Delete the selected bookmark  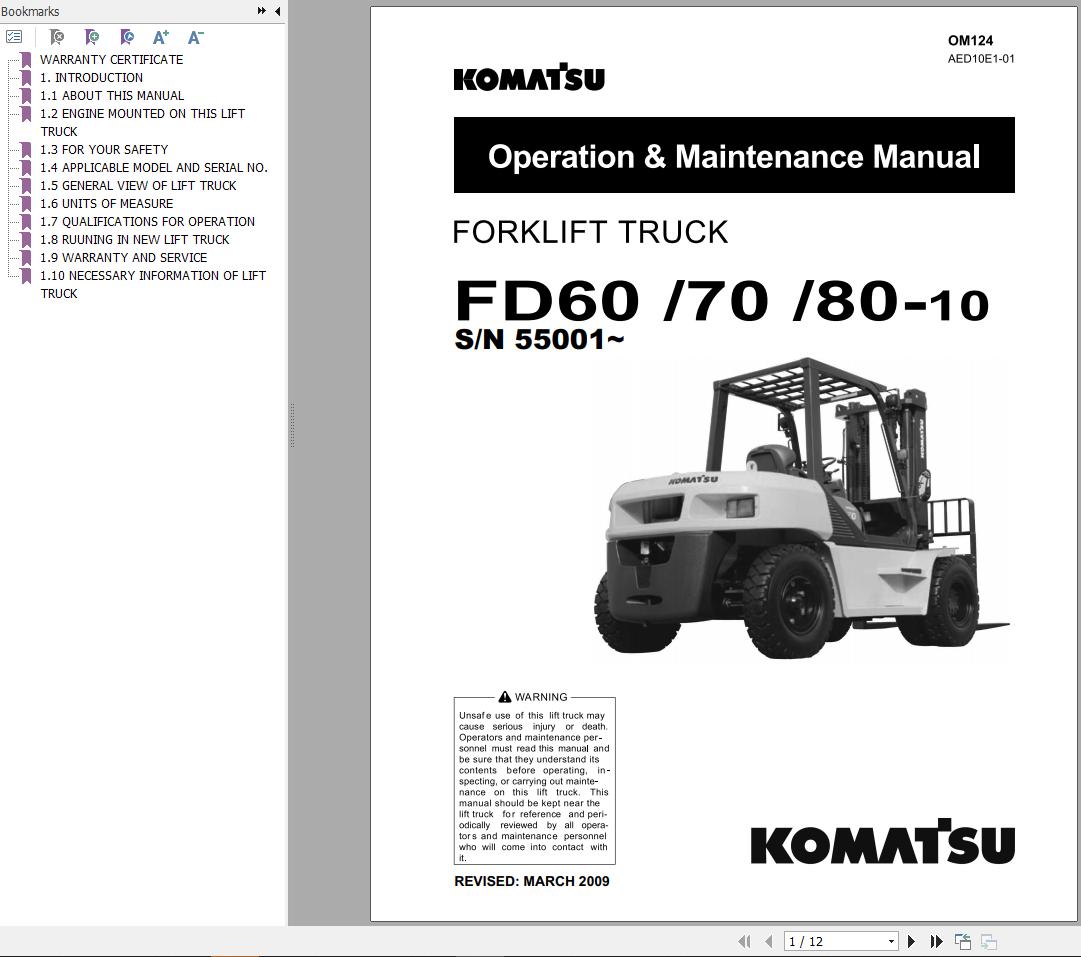[56, 36]
